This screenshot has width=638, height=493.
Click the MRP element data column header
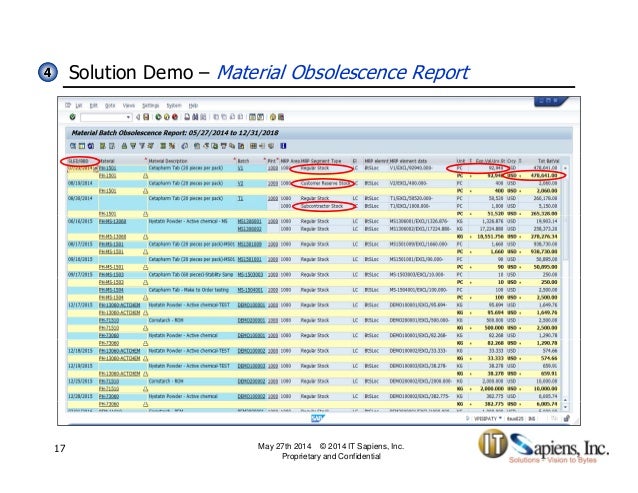[408, 161]
